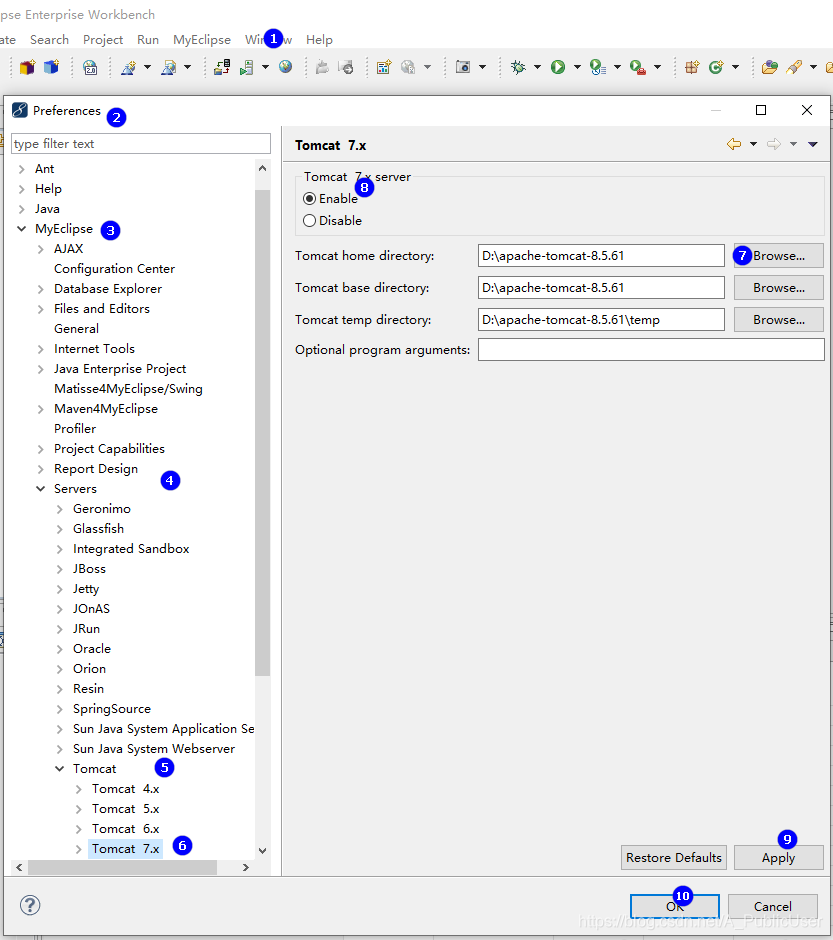Collapse the MyEclipse tree node

pyautogui.click(x=22, y=228)
